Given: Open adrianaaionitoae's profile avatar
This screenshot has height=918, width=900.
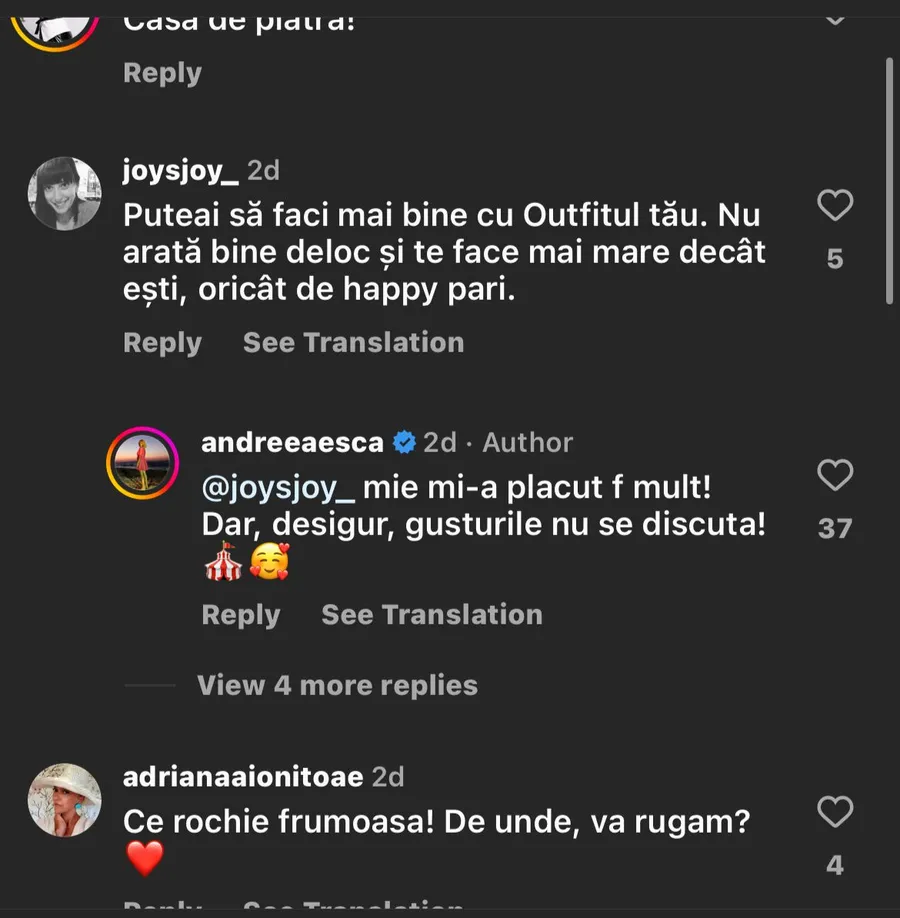Looking at the screenshot, I should [x=64, y=799].
